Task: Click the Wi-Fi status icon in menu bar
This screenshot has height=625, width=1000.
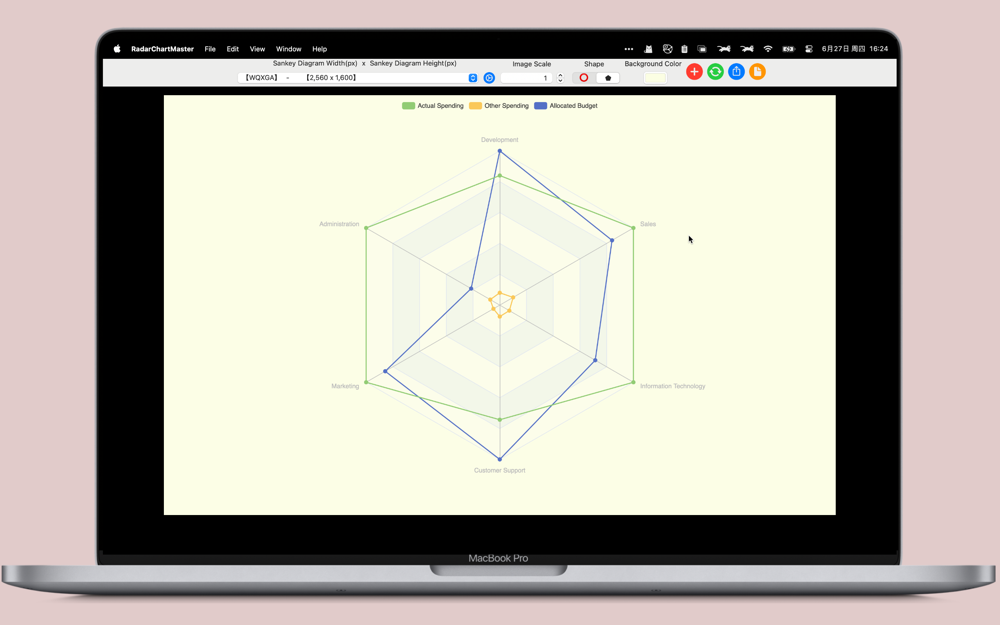Action: pyautogui.click(x=768, y=49)
